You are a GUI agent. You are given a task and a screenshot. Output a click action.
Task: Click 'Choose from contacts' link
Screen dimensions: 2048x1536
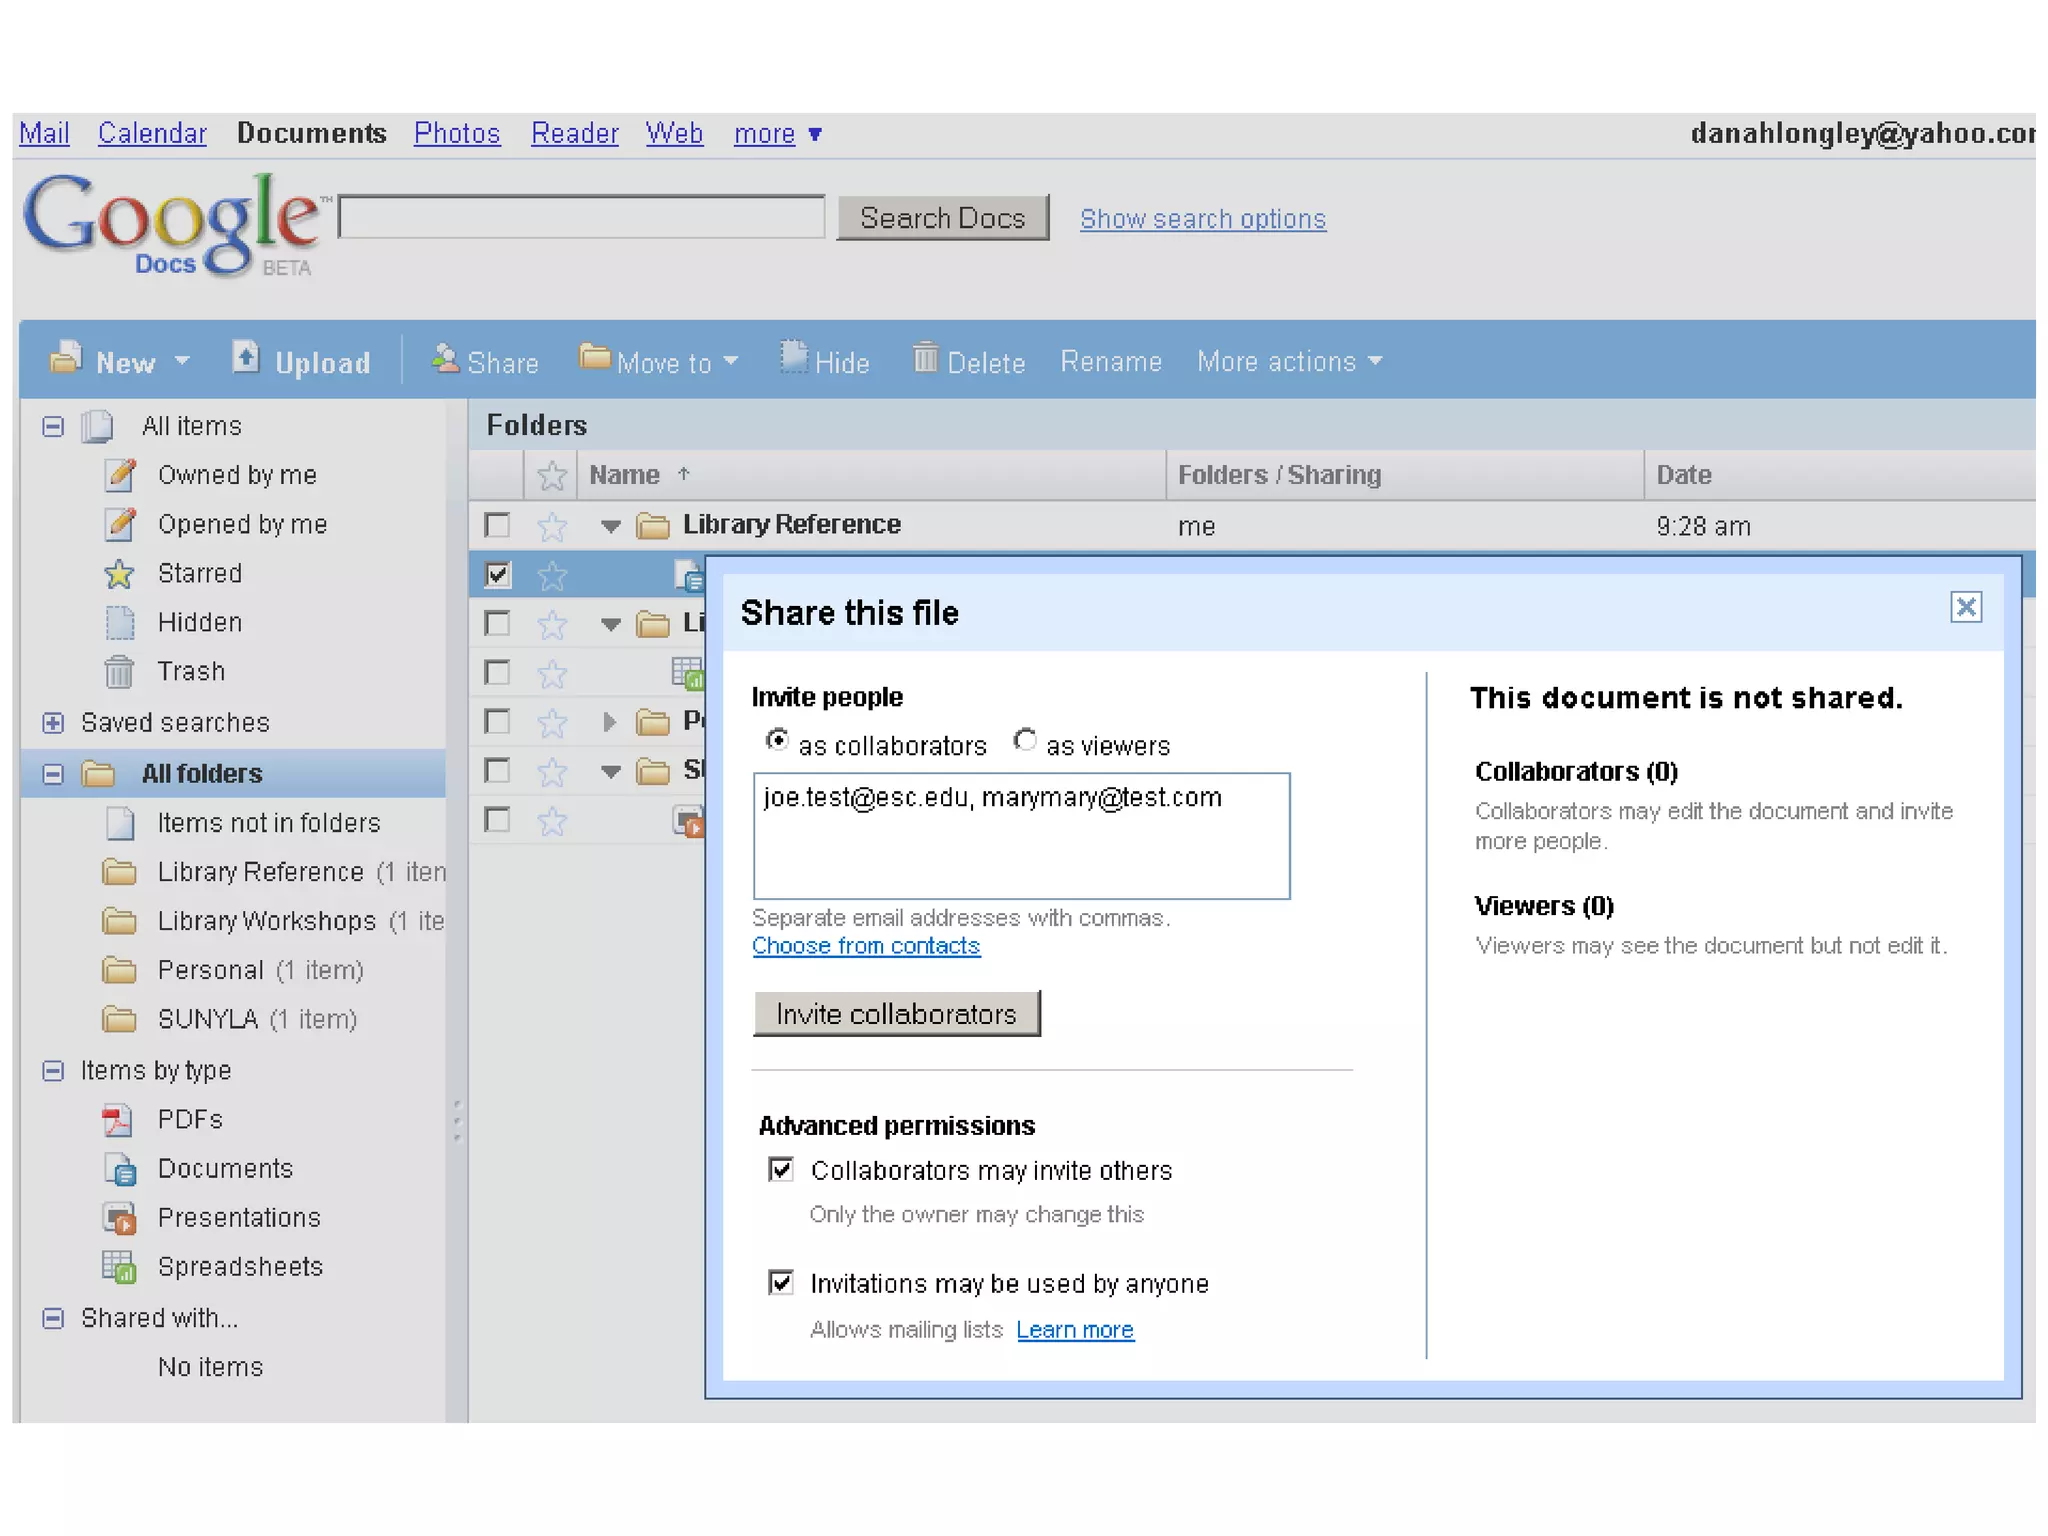(865, 945)
